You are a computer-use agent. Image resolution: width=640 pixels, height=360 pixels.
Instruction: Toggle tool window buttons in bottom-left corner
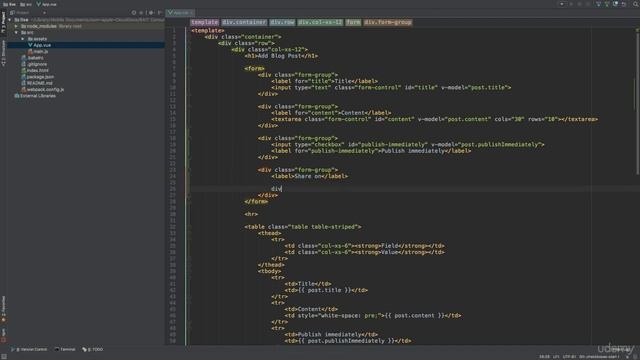(x=3, y=356)
